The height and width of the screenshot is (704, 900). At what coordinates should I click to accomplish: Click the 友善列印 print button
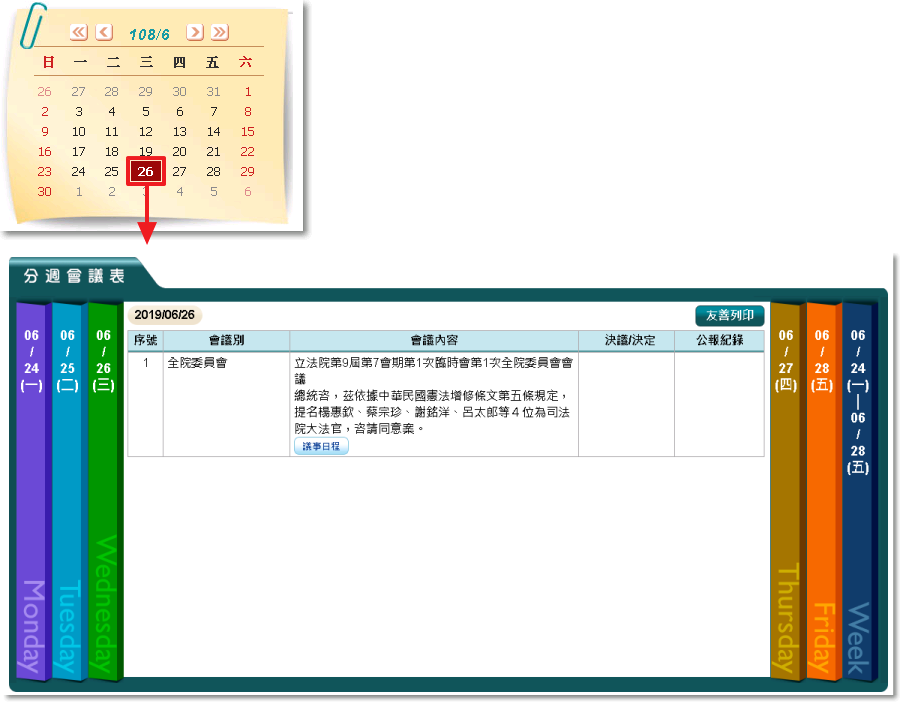pyautogui.click(x=730, y=315)
